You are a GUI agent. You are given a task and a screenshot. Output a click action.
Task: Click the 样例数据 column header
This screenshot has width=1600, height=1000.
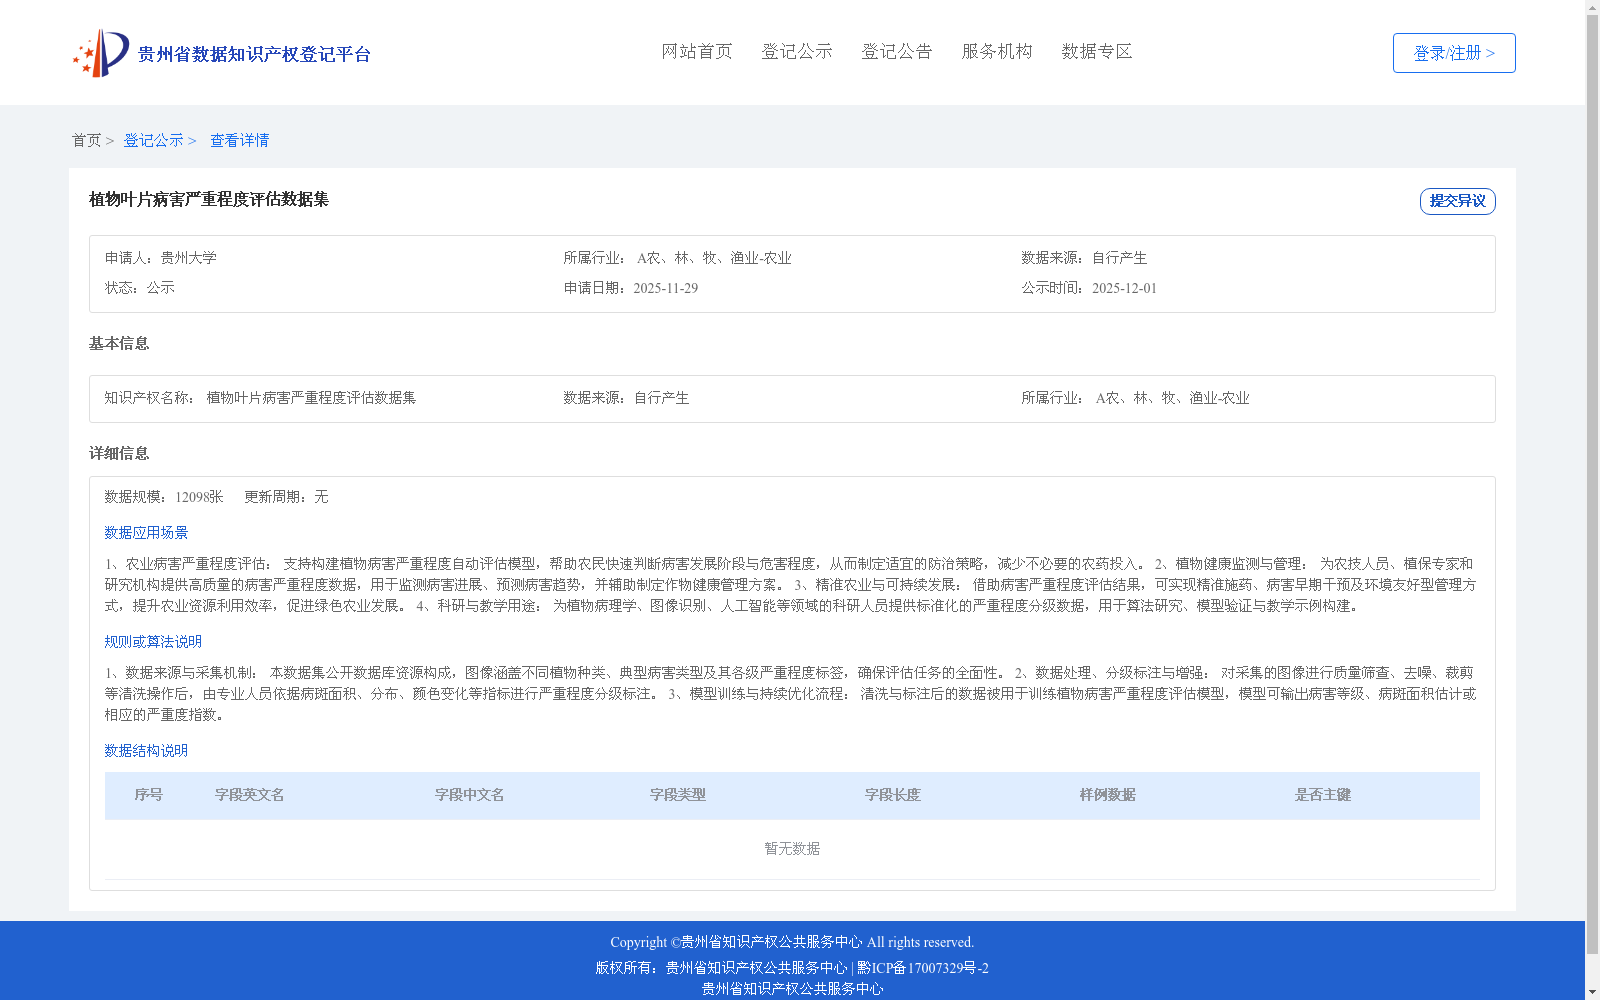[x=1108, y=795]
